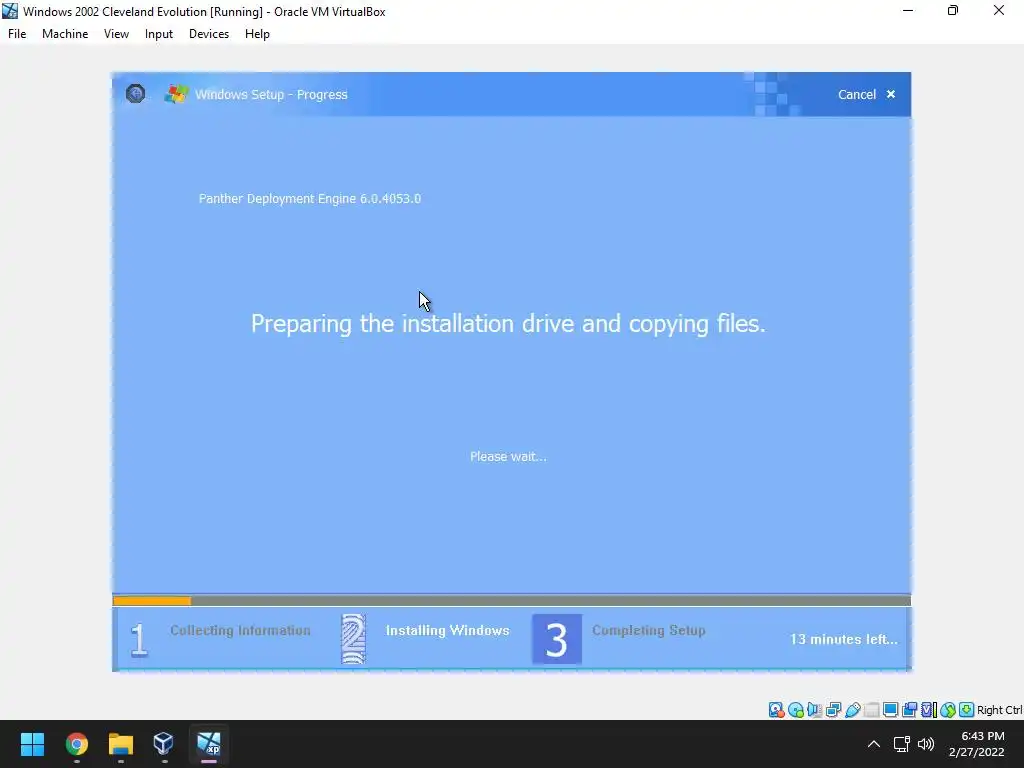Select the running XP VM taskbar icon
The image size is (1024, 768).
point(209,744)
